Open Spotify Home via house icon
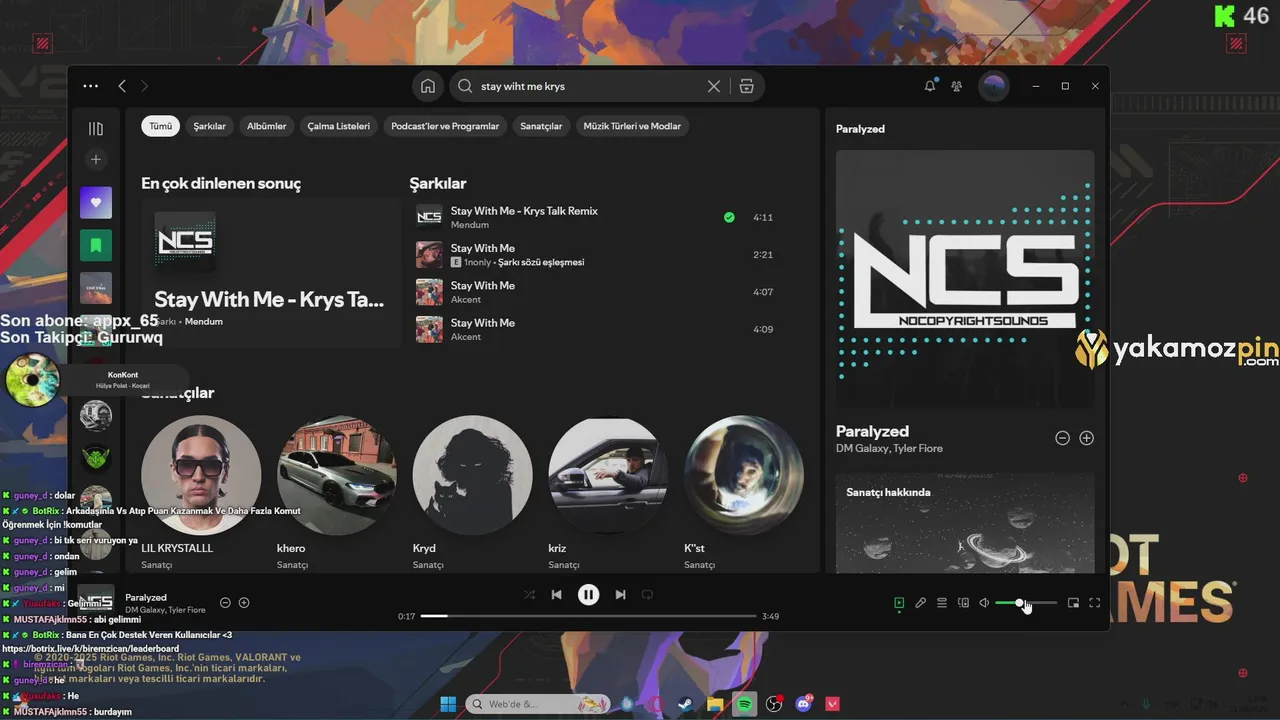 tap(428, 86)
